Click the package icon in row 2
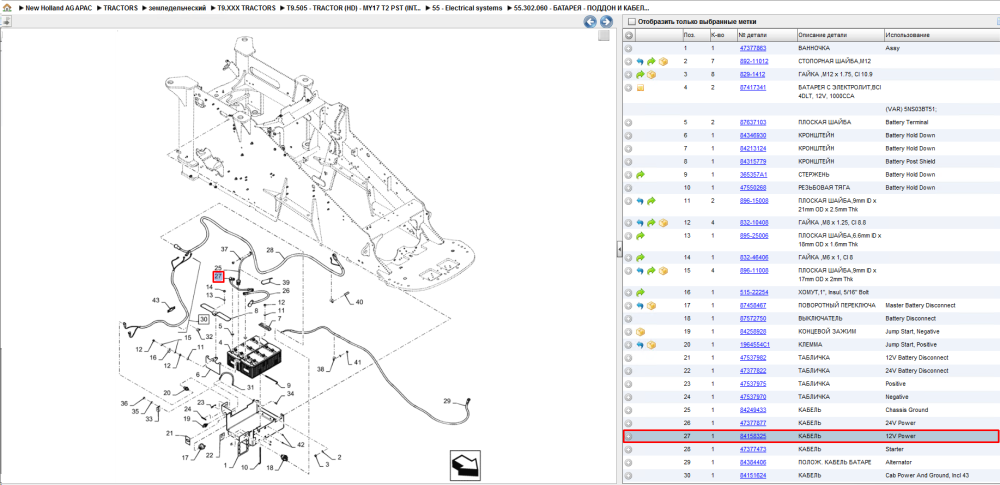This screenshot has height=485, width=1000. coord(663,61)
